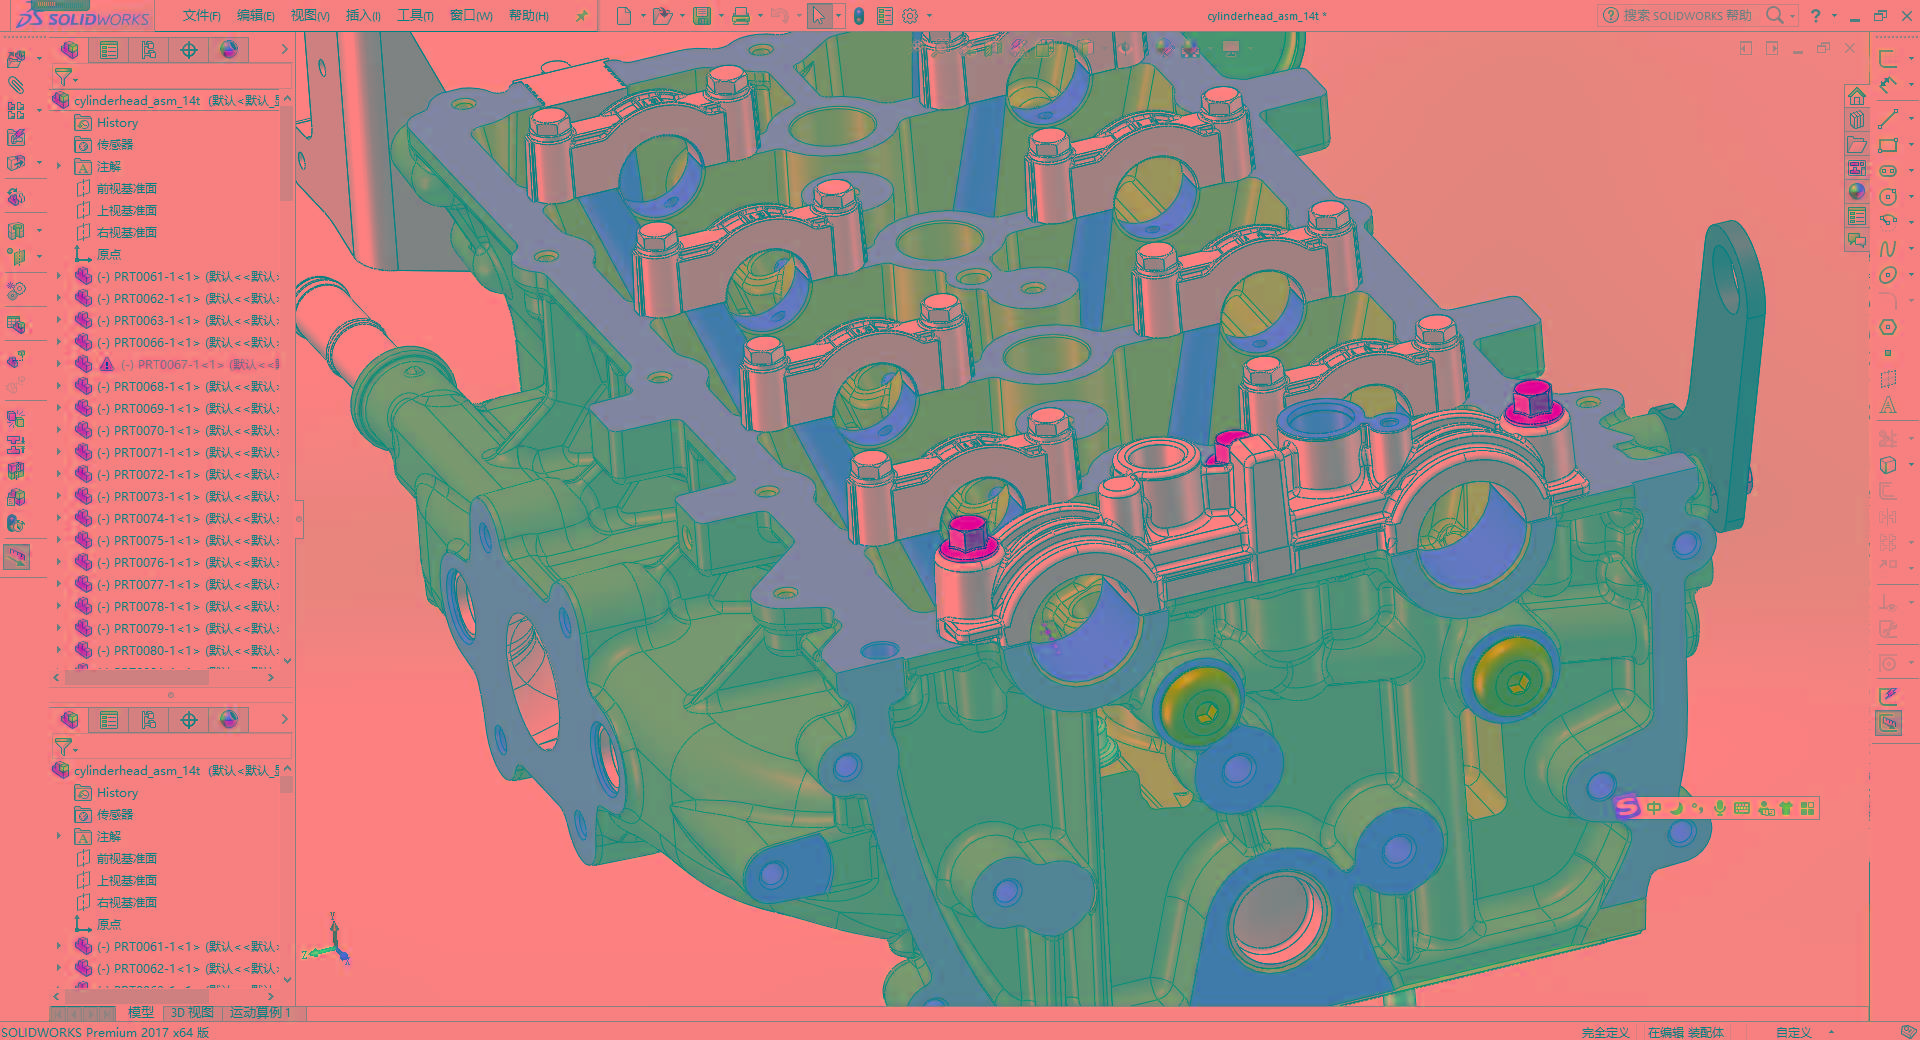Image resolution: width=1920 pixels, height=1040 pixels.
Task: Click the Sogou IME toolbox grid icon
Action: pos(1807,808)
